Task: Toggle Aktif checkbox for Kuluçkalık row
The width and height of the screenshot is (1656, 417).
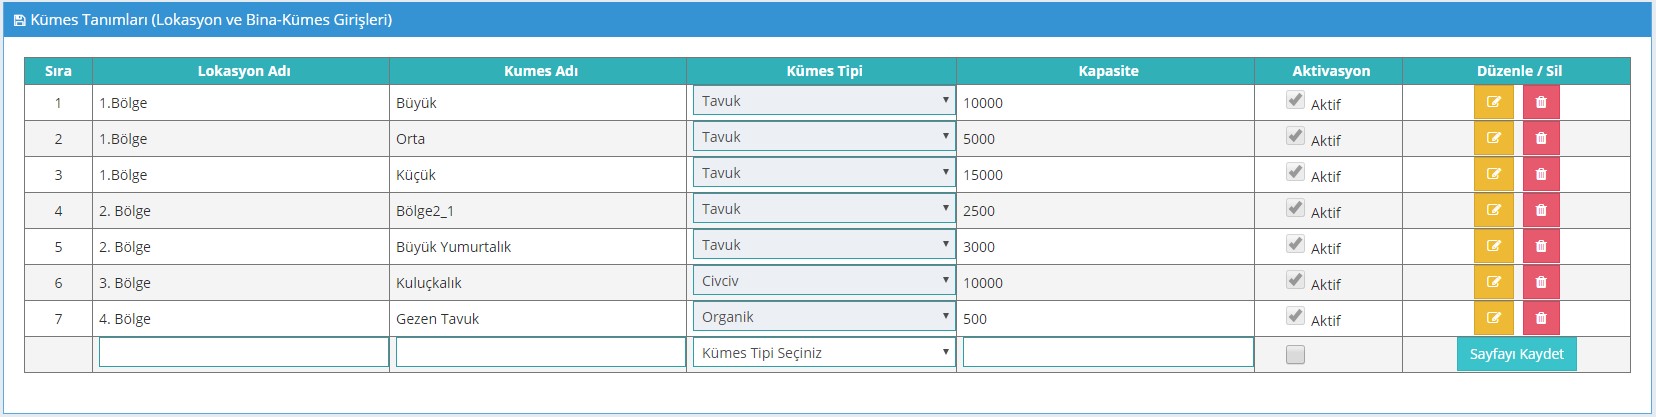Action: (x=1295, y=280)
